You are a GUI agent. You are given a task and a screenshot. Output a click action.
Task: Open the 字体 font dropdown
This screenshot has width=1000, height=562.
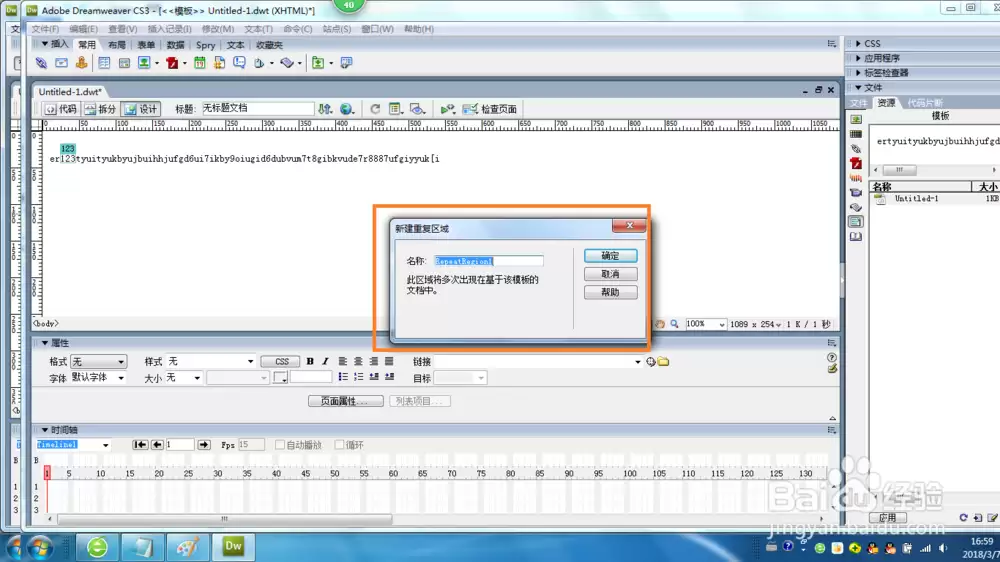click(x=98, y=378)
